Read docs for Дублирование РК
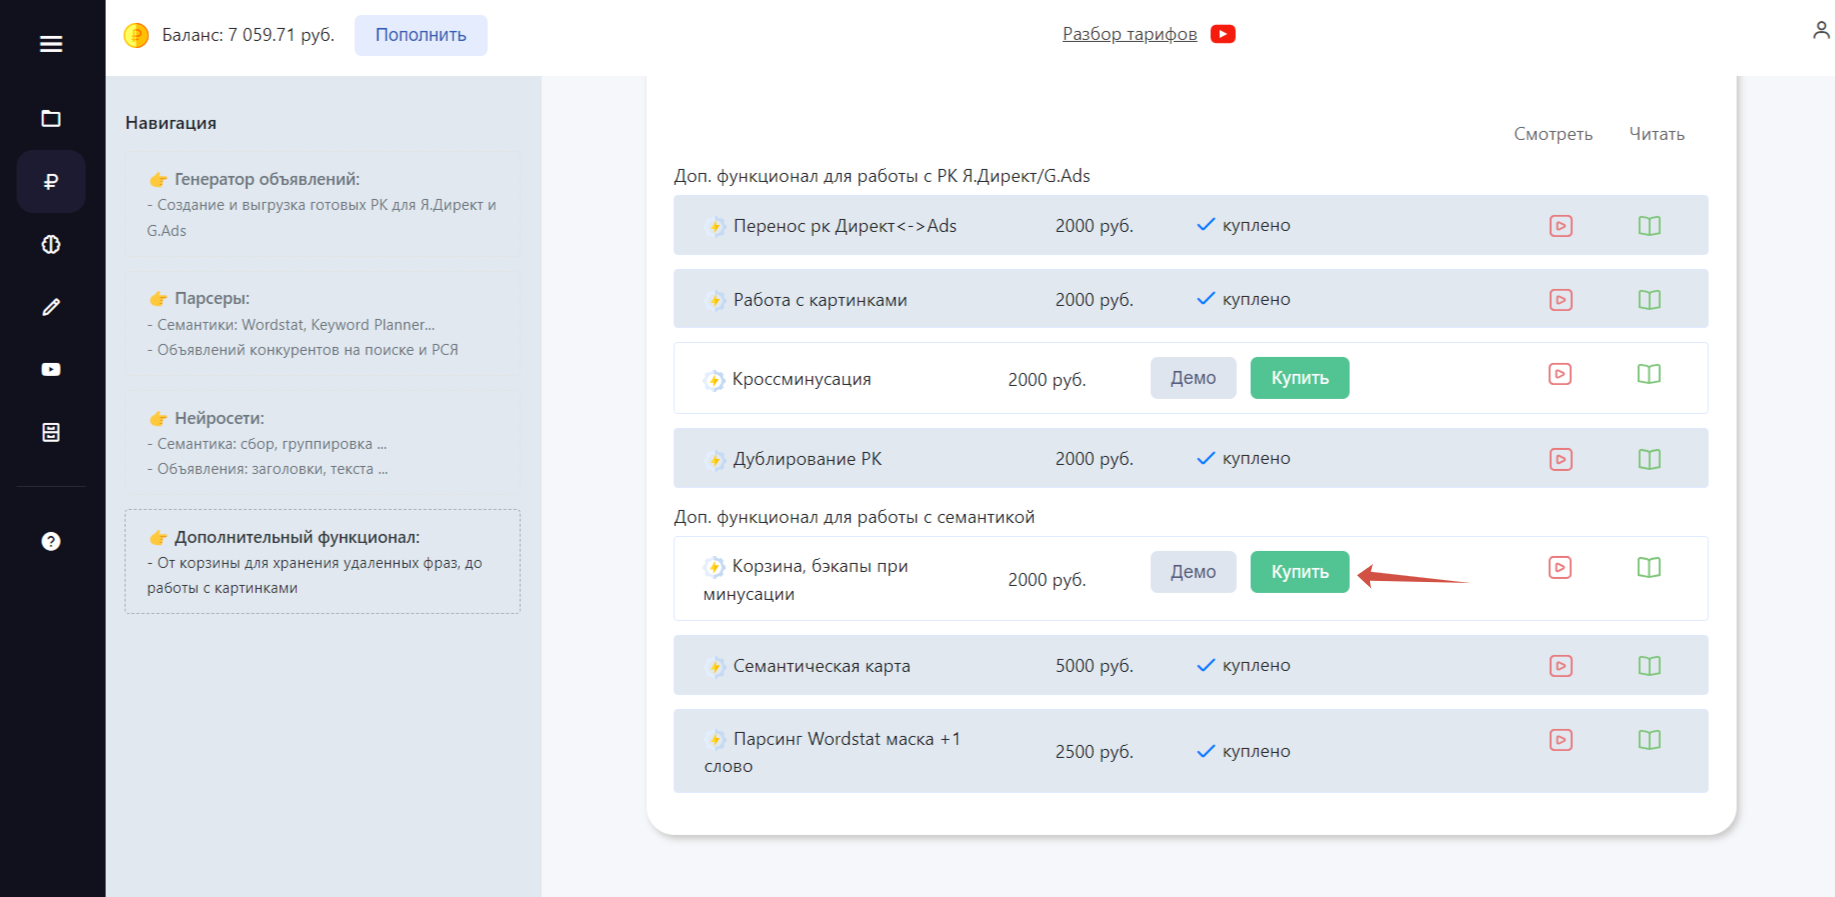1835x897 pixels. tap(1650, 459)
